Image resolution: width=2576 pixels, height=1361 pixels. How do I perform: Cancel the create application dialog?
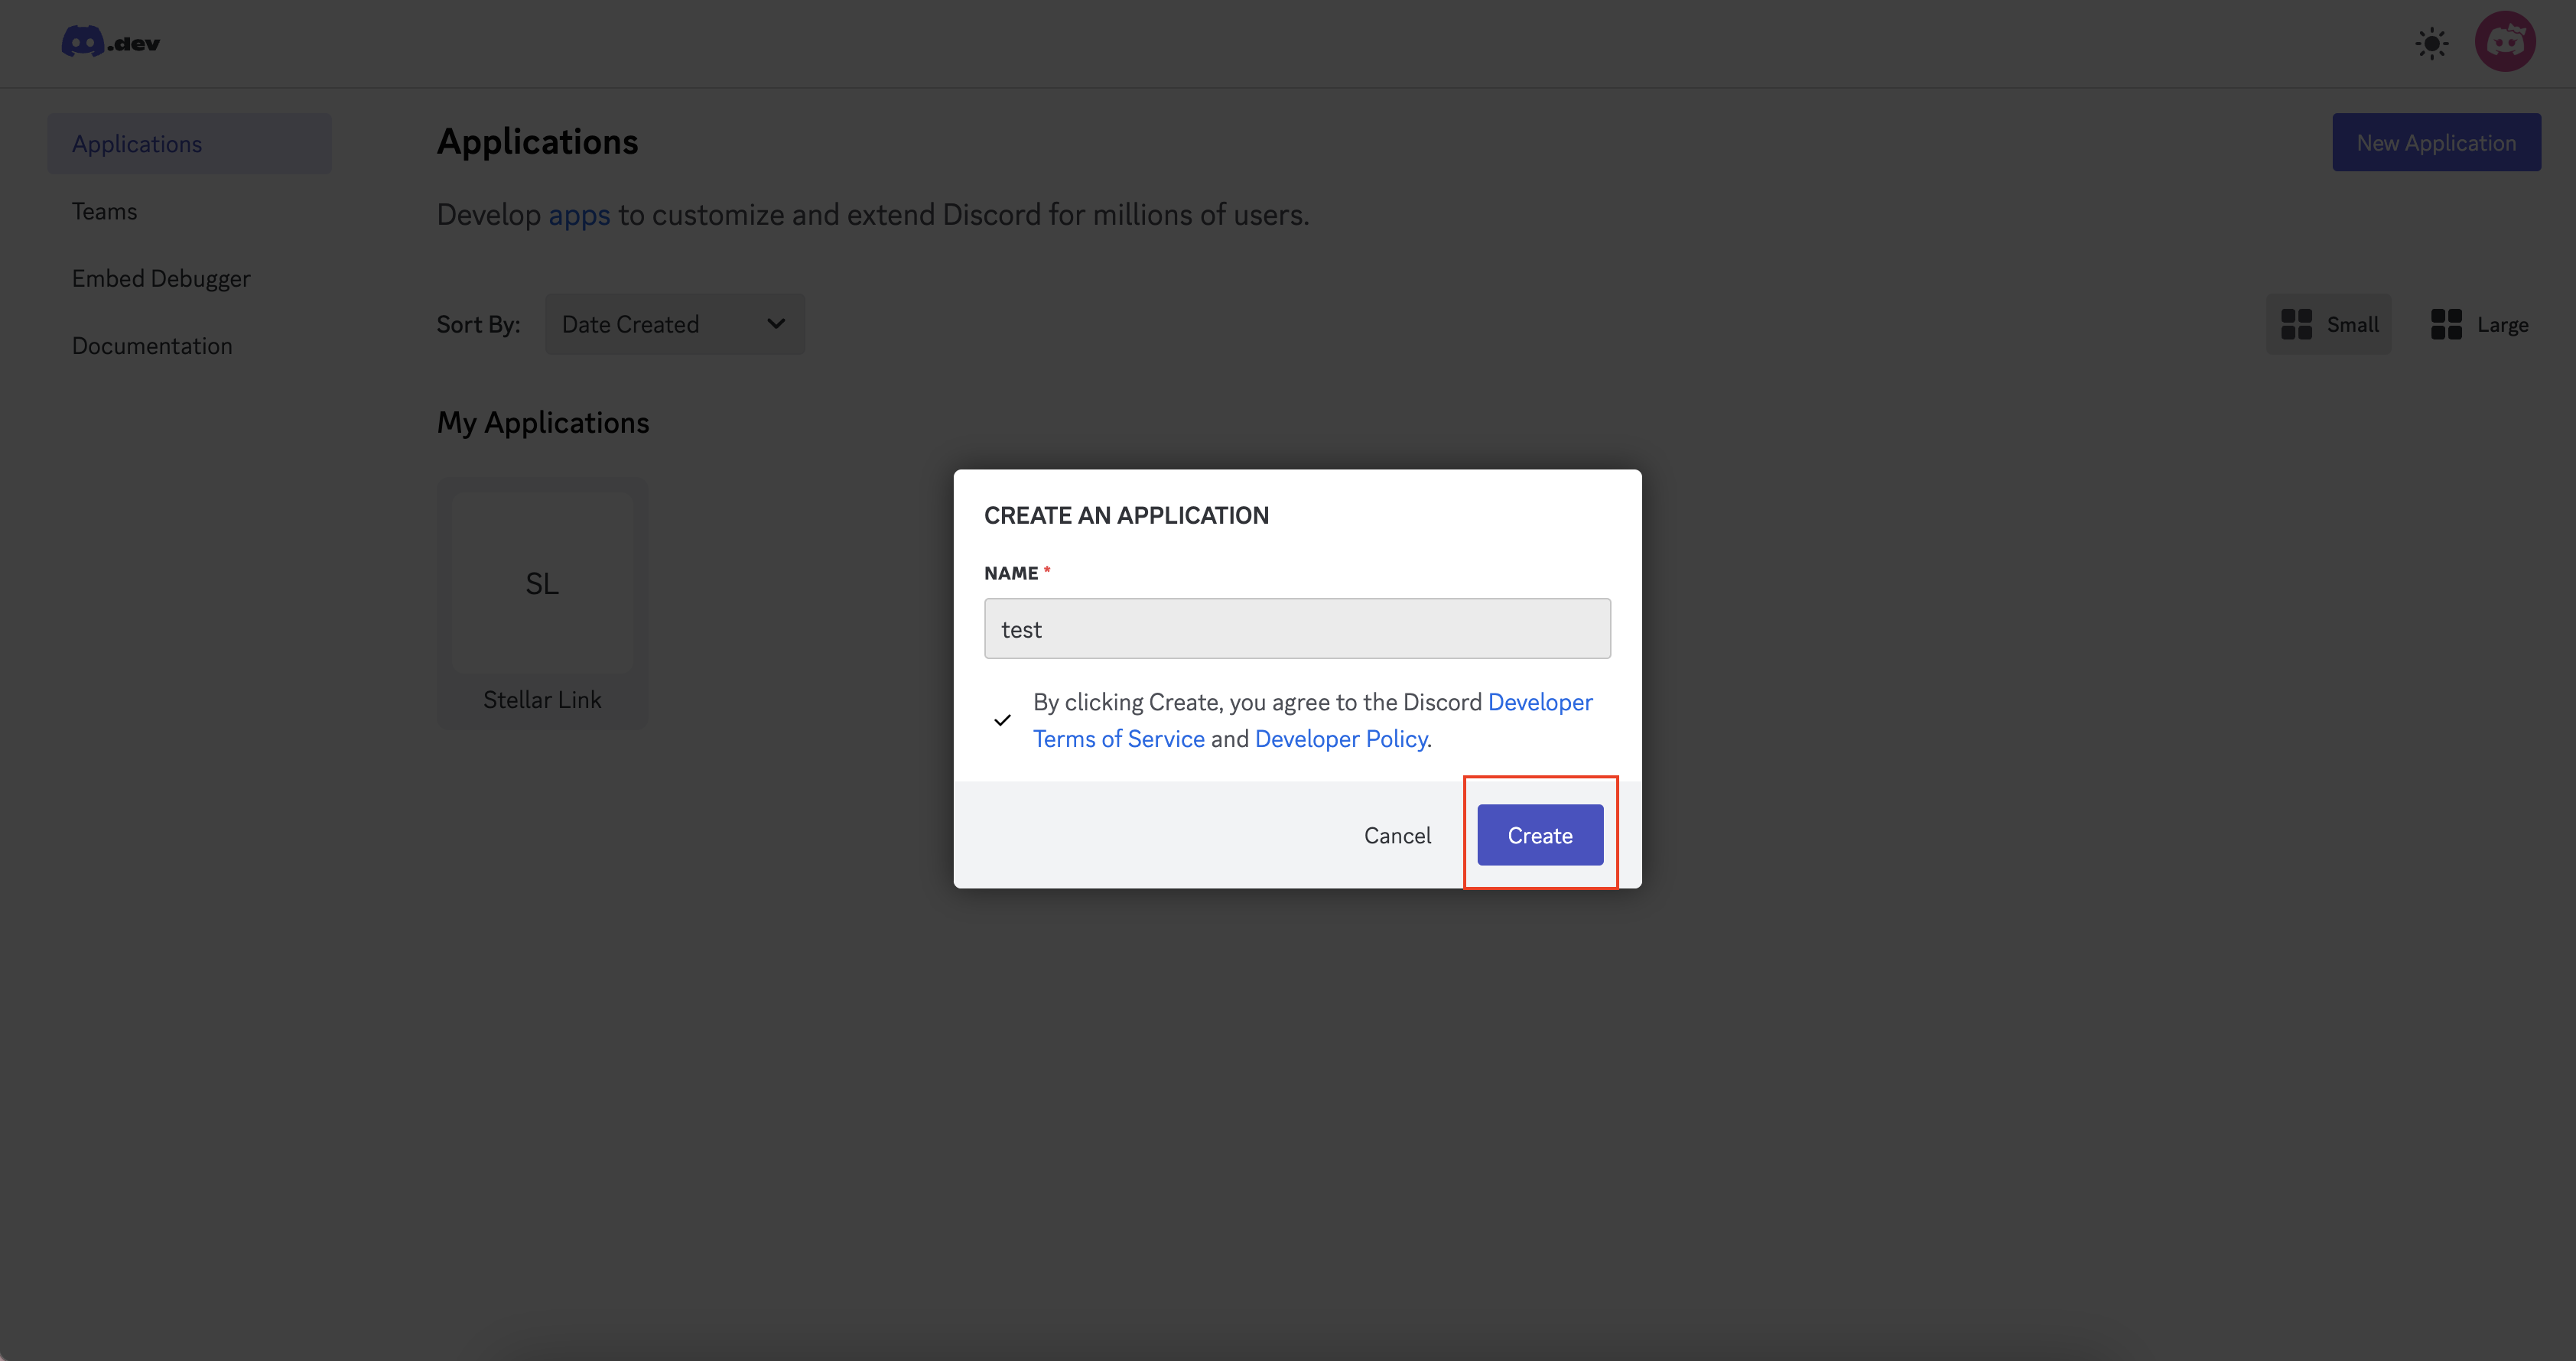(1397, 835)
